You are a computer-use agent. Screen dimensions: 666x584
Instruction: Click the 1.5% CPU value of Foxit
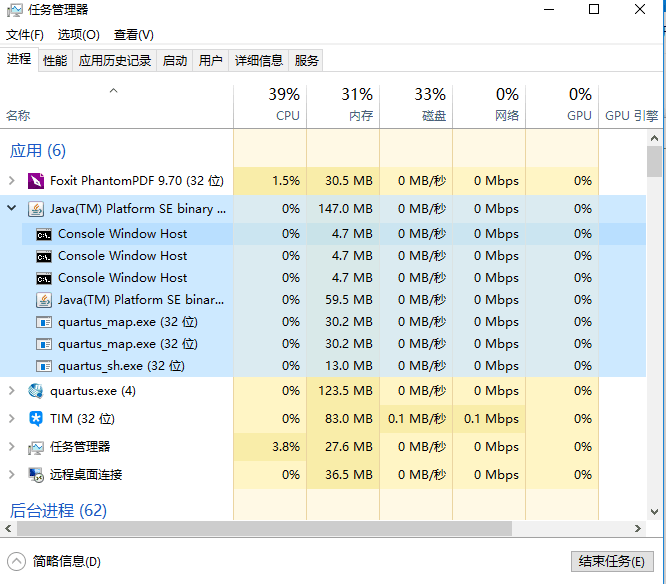(286, 181)
